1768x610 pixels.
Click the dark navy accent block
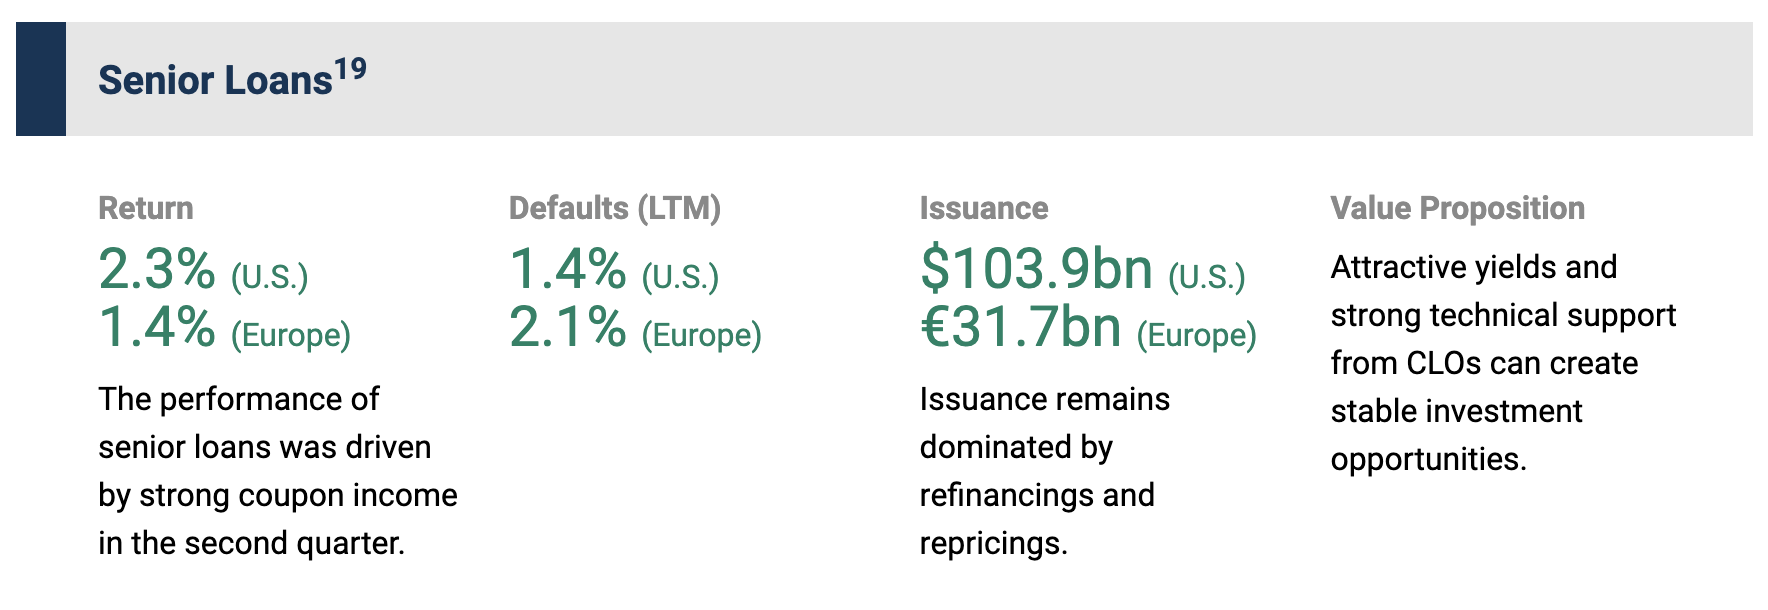click(41, 79)
